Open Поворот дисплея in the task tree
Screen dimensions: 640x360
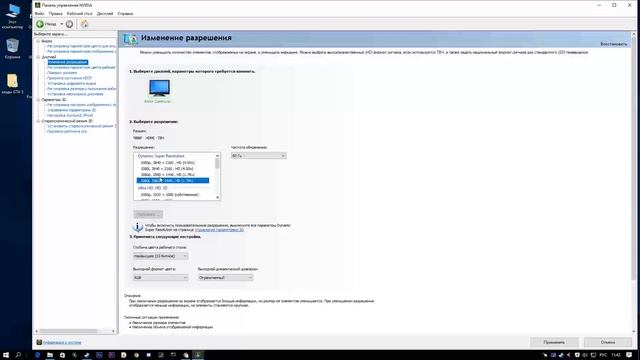(62, 73)
